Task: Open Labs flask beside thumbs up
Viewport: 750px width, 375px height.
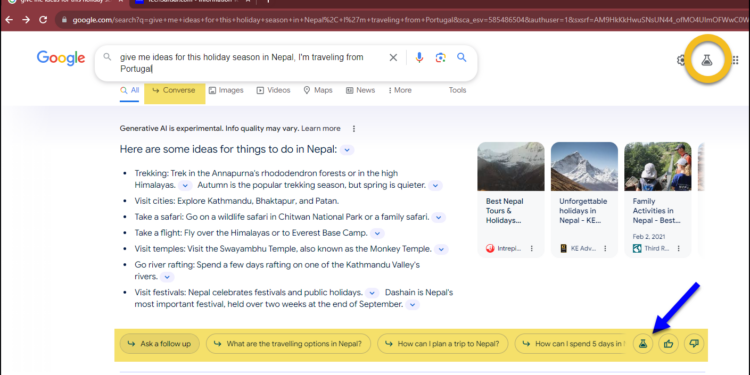Action: pos(643,343)
